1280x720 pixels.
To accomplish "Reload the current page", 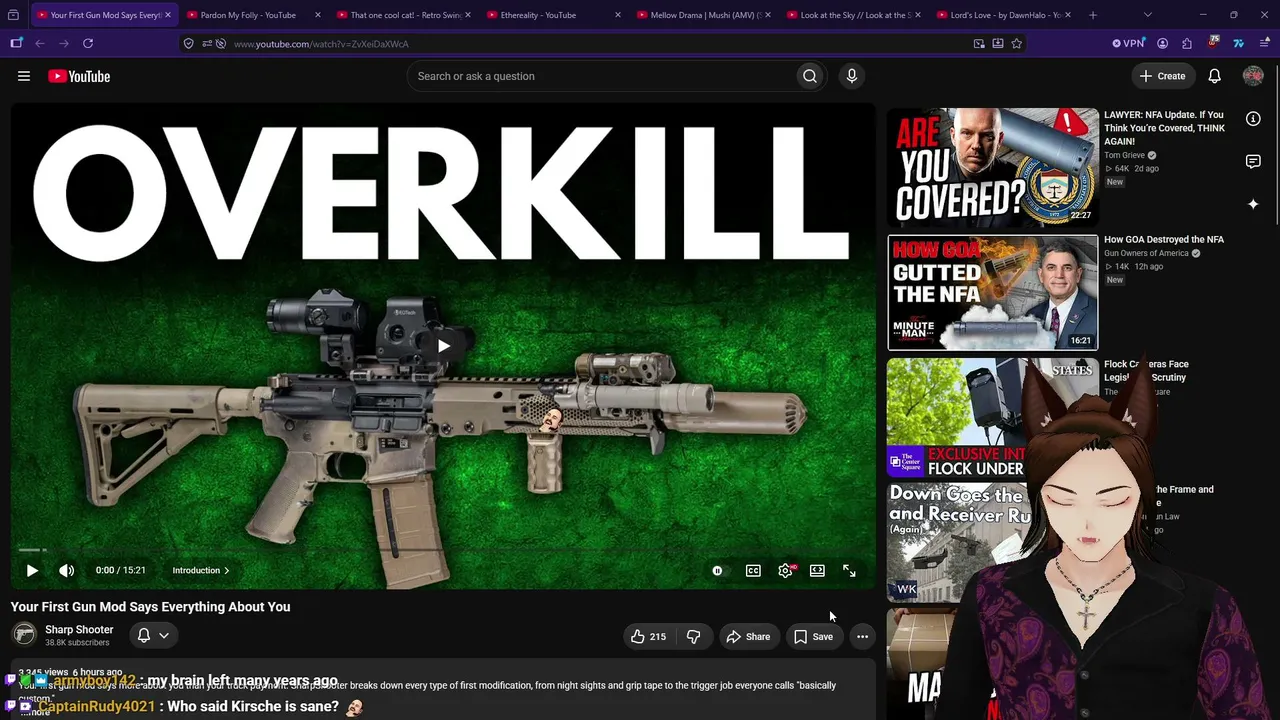I will [88, 43].
